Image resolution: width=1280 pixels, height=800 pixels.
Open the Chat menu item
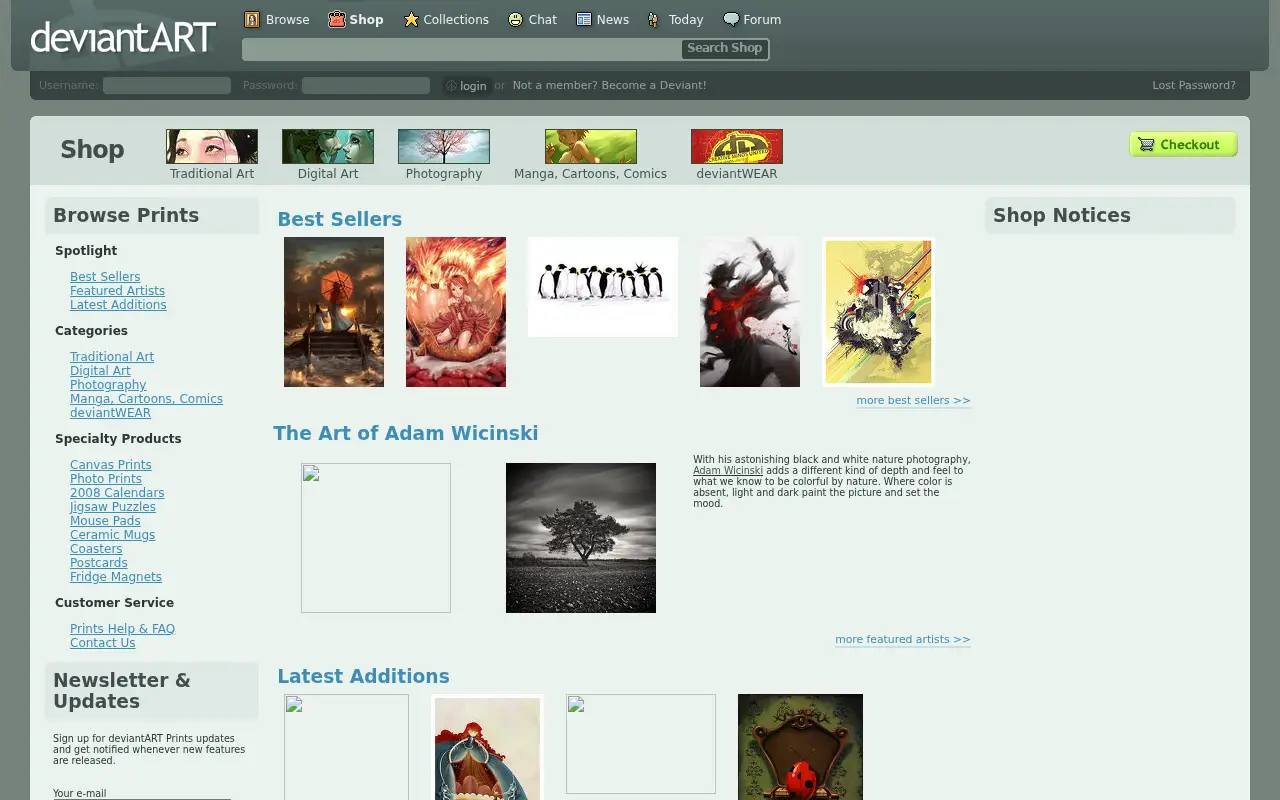tap(543, 19)
